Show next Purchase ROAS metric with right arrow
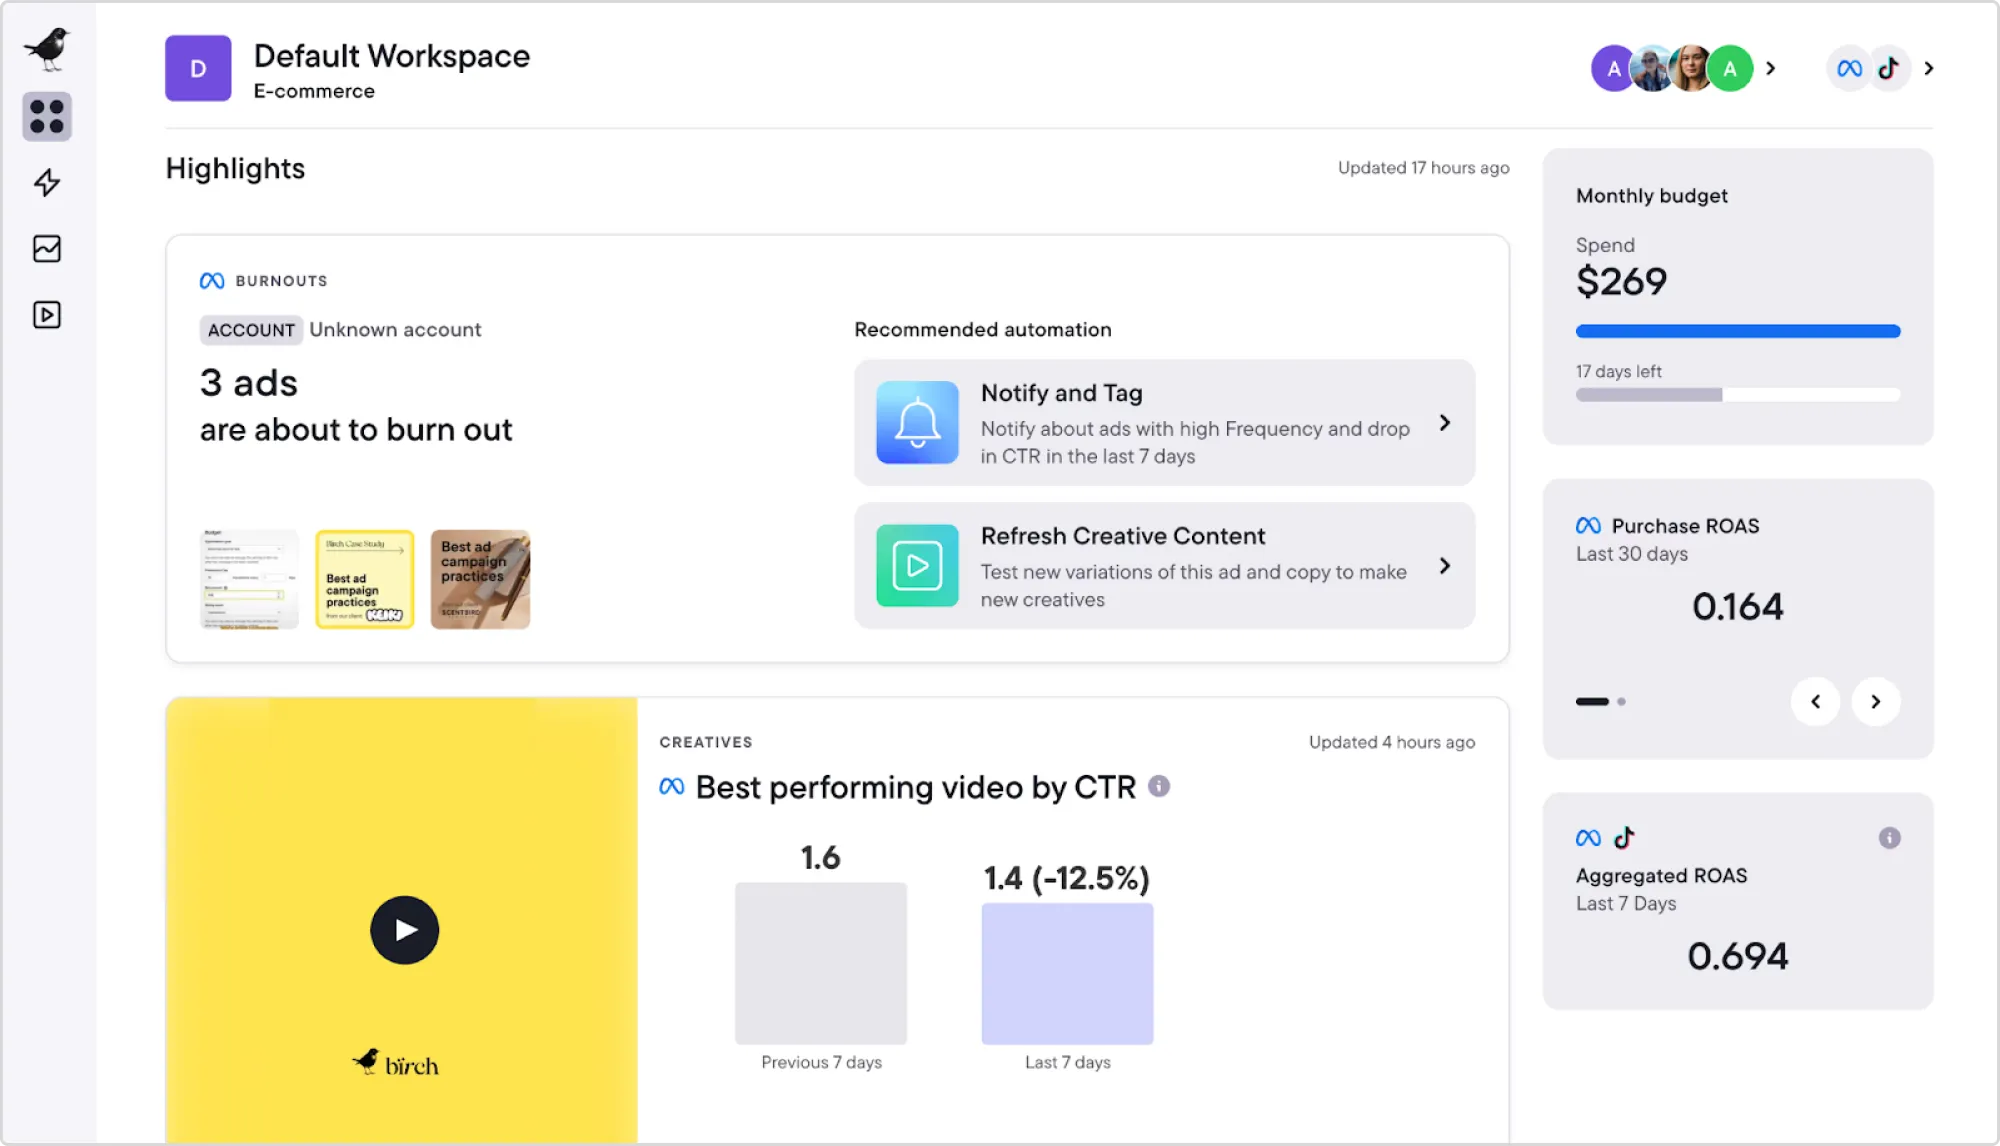The height and width of the screenshot is (1146, 2000). [x=1876, y=702]
